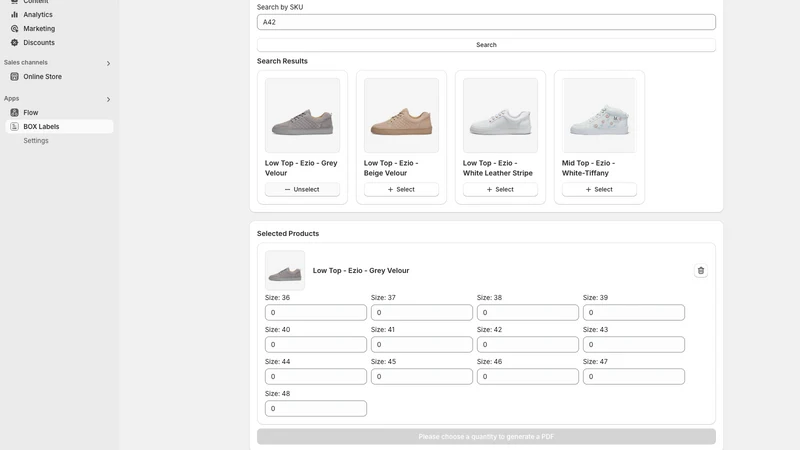Image resolution: width=800 pixels, height=450 pixels.
Task: Unselect Low Top Ezio Grey Velour
Action: tap(302, 189)
